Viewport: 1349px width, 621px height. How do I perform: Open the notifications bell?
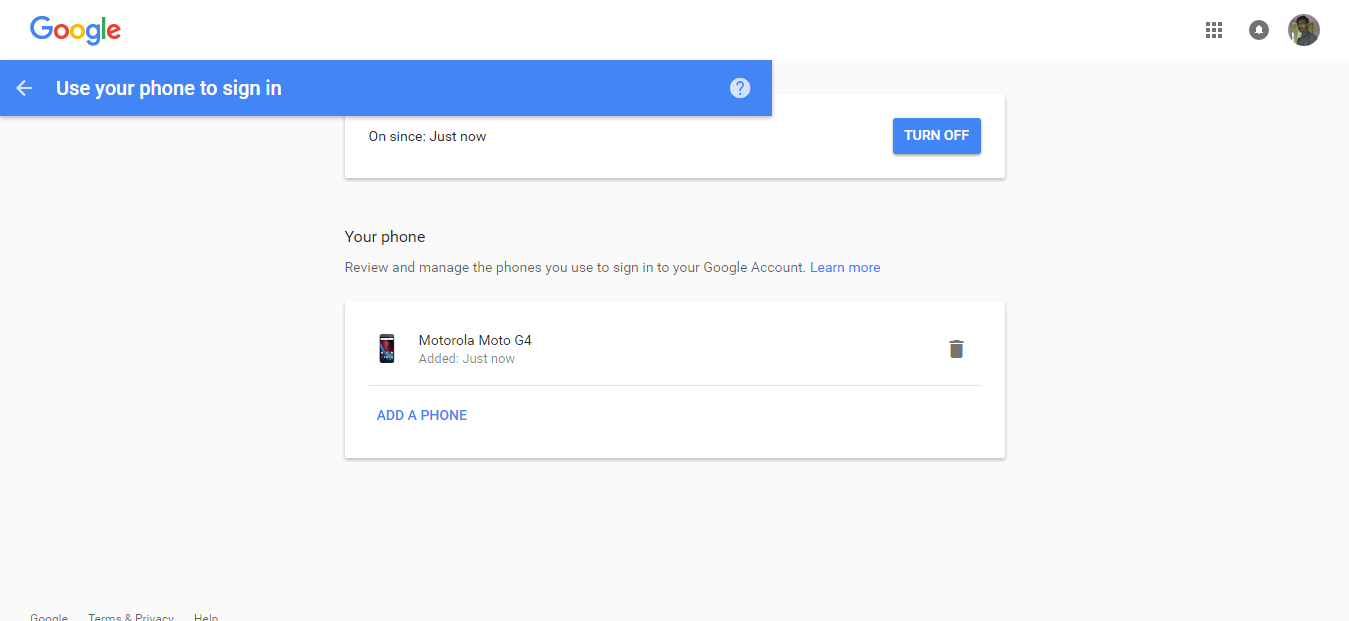[1259, 30]
